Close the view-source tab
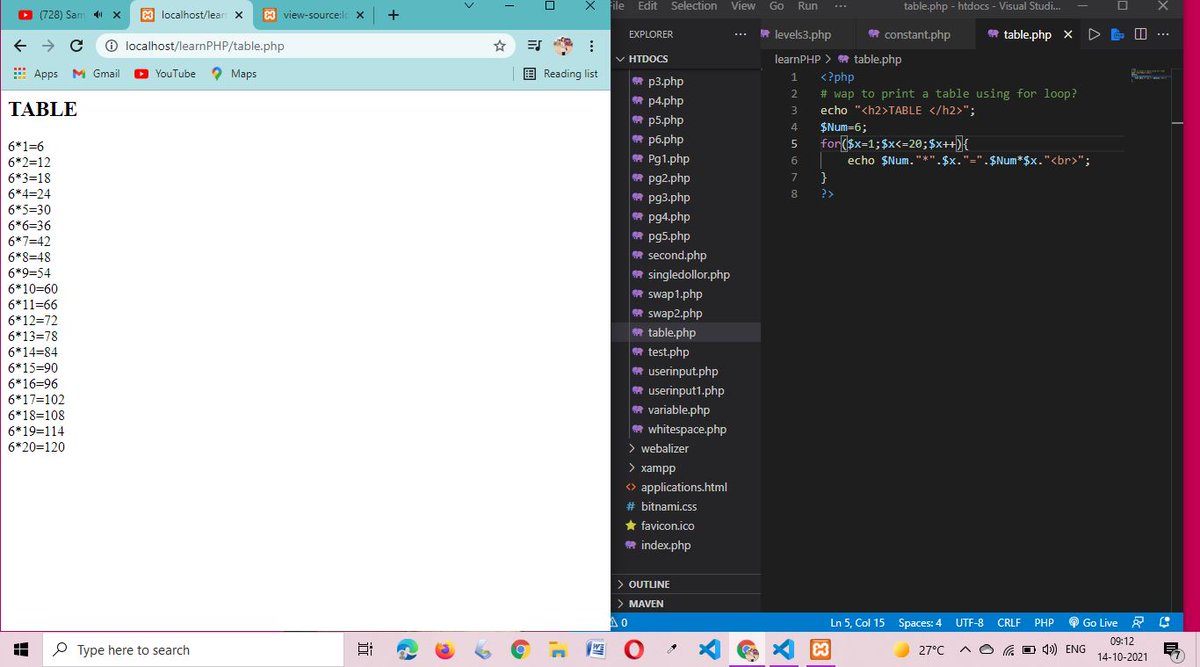1200x667 pixels. [362, 16]
